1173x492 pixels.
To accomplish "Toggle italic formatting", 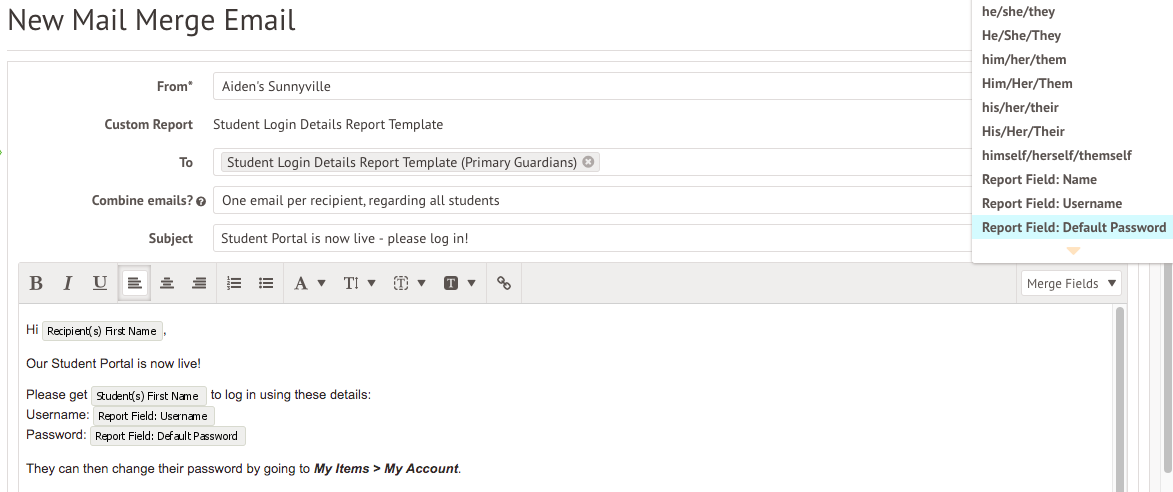I will click(x=68, y=284).
